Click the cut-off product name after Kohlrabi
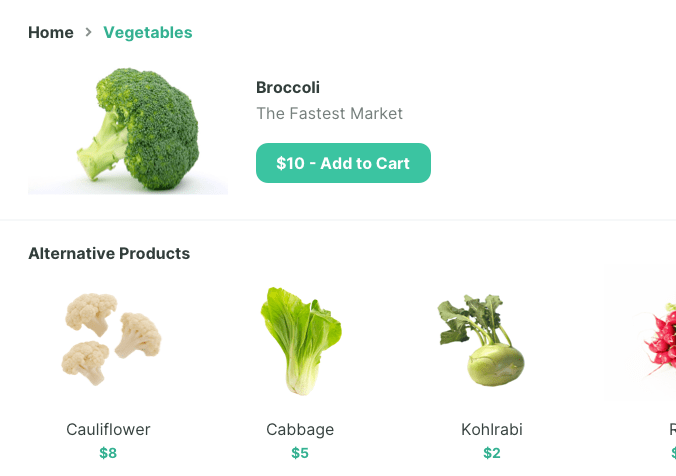 coord(673,429)
